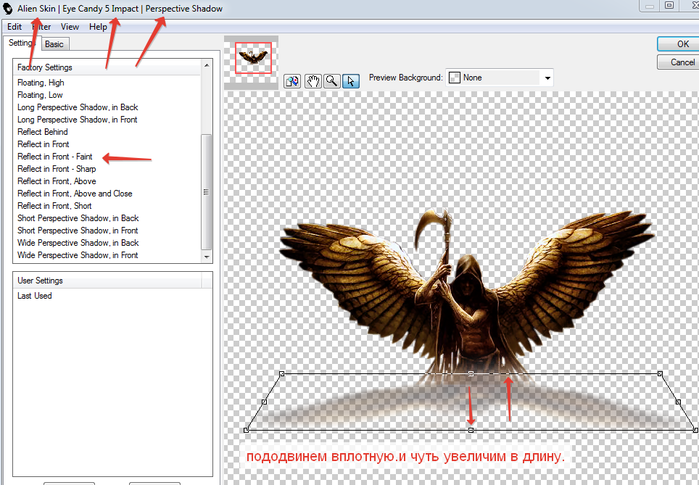Click the User Settings list header
Viewport: 699px width, 485px height.
107,280
